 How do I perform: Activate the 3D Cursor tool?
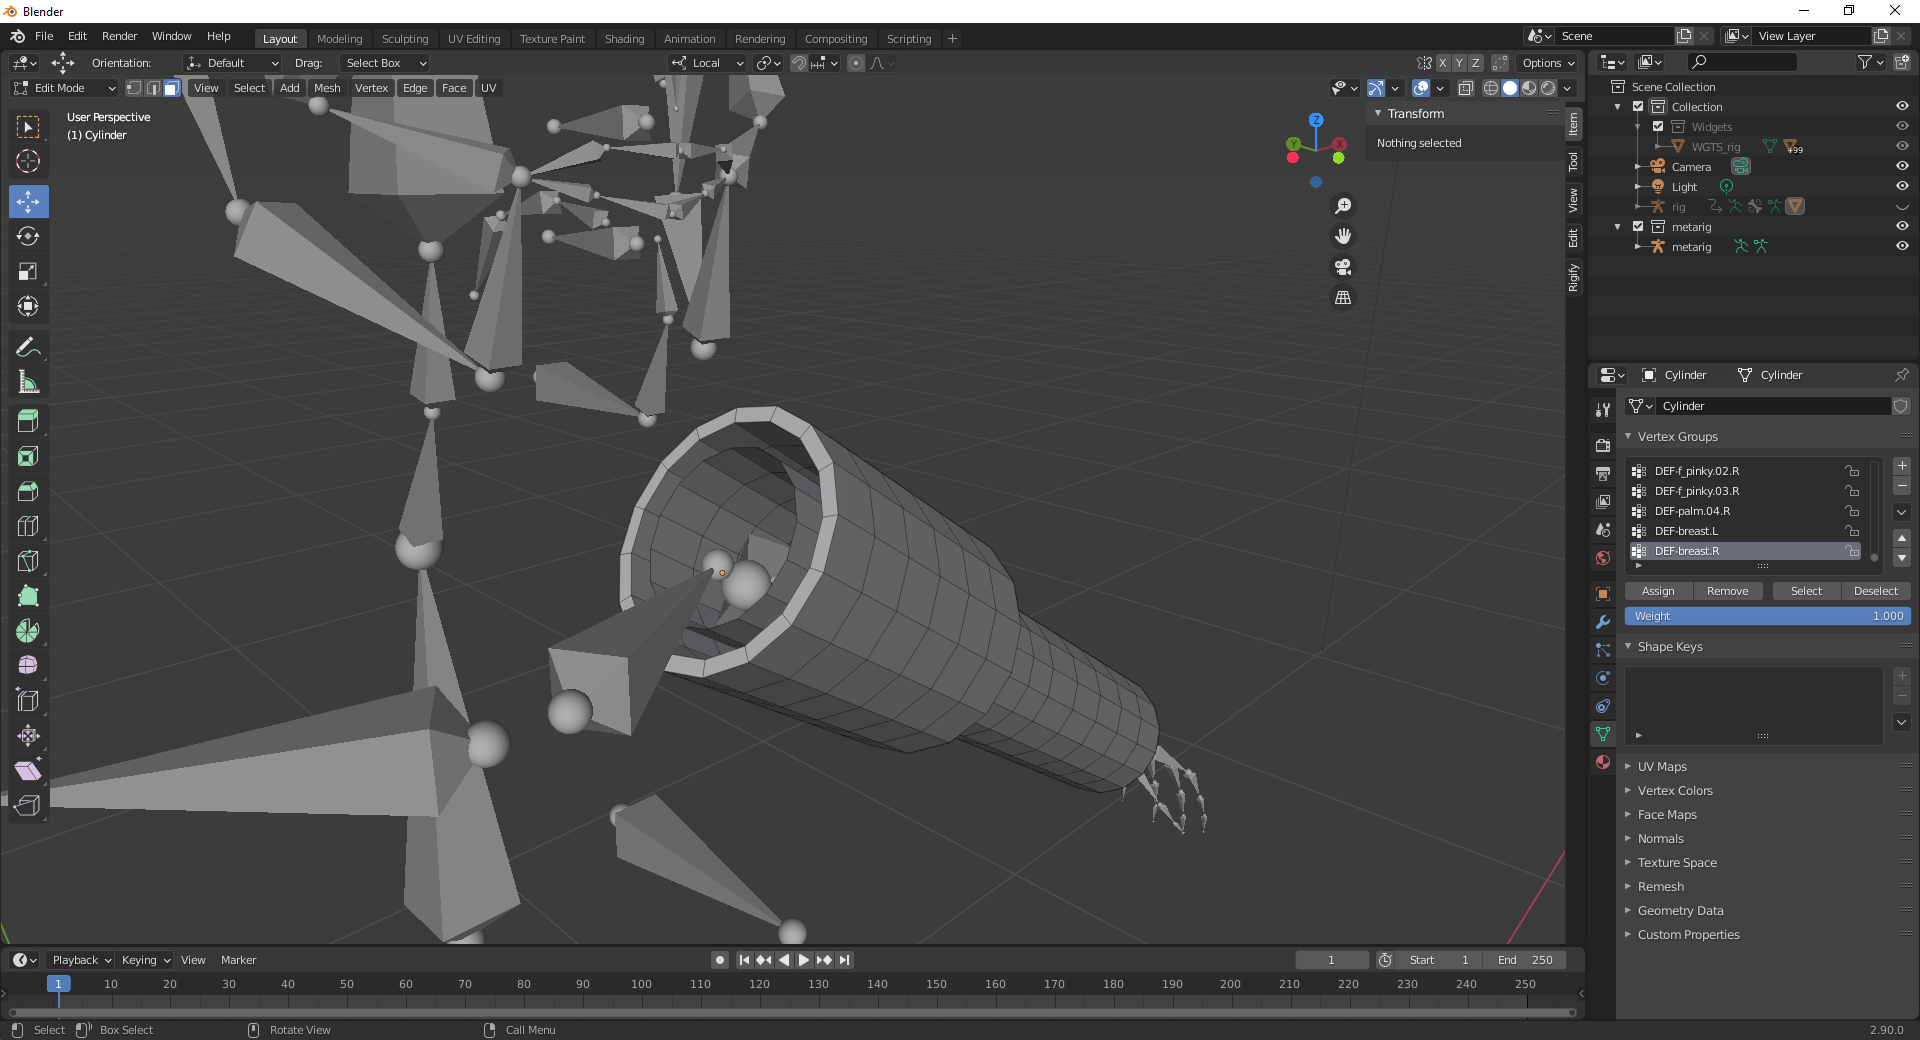click(x=28, y=161)
